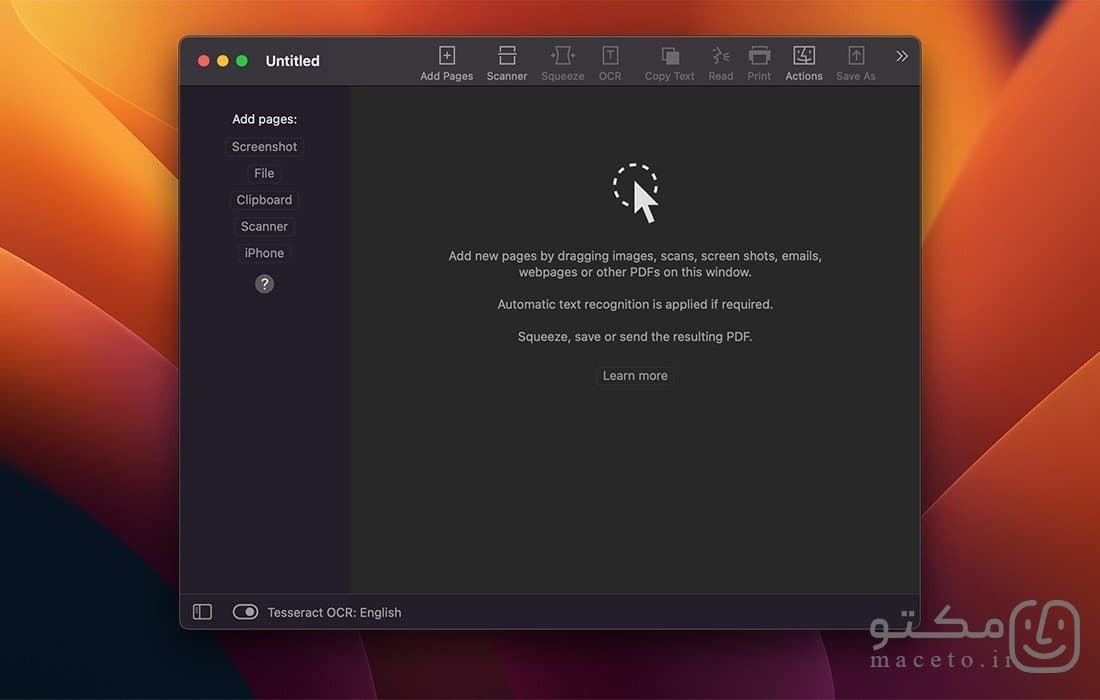Select iPhone as page source
The image size is (1100, 700).
click(264, 253)
